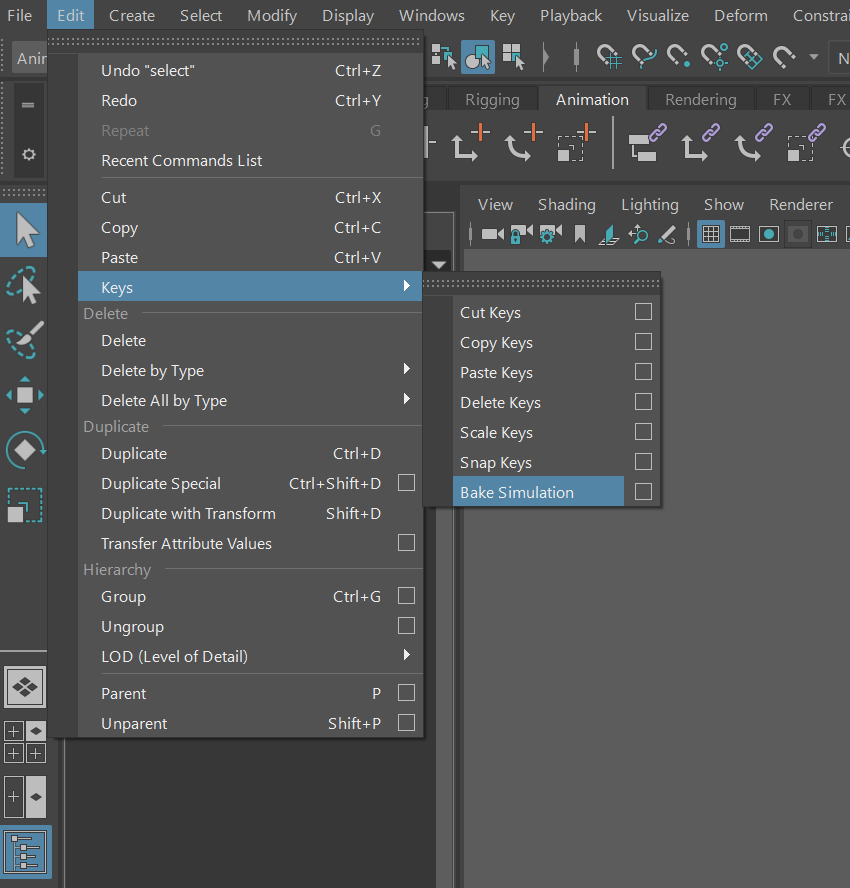
Task: Tear off the Keys submenu via dotted bar
Action: click(x=541, y=284)
